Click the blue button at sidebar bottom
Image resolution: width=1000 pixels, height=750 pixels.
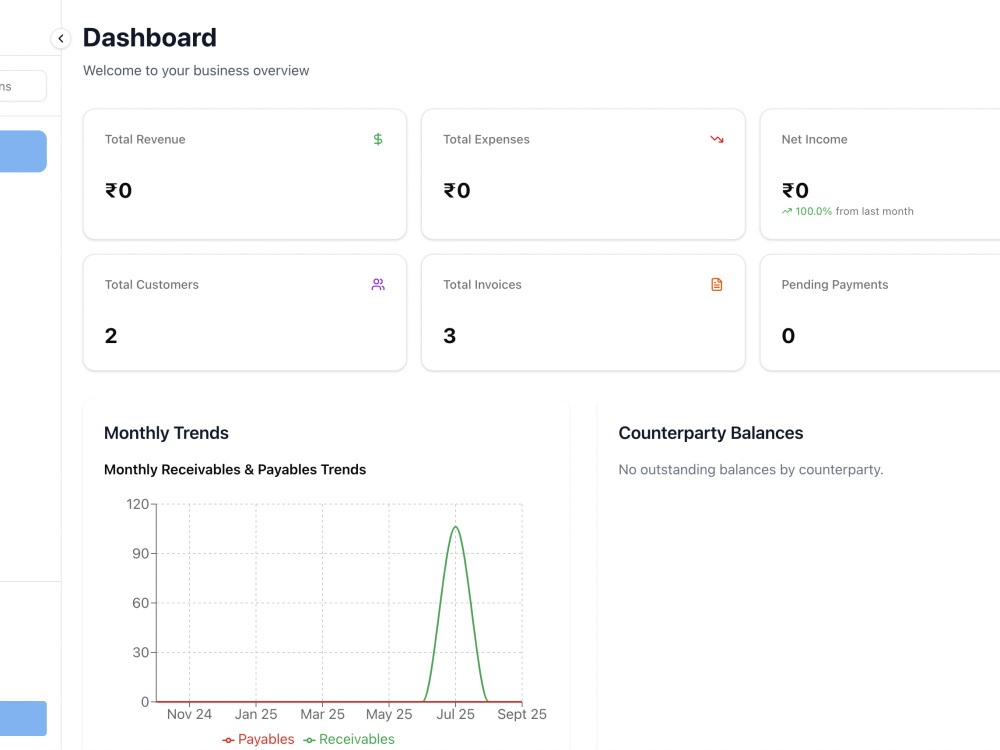pyautogui.click(x=23, y=718)
